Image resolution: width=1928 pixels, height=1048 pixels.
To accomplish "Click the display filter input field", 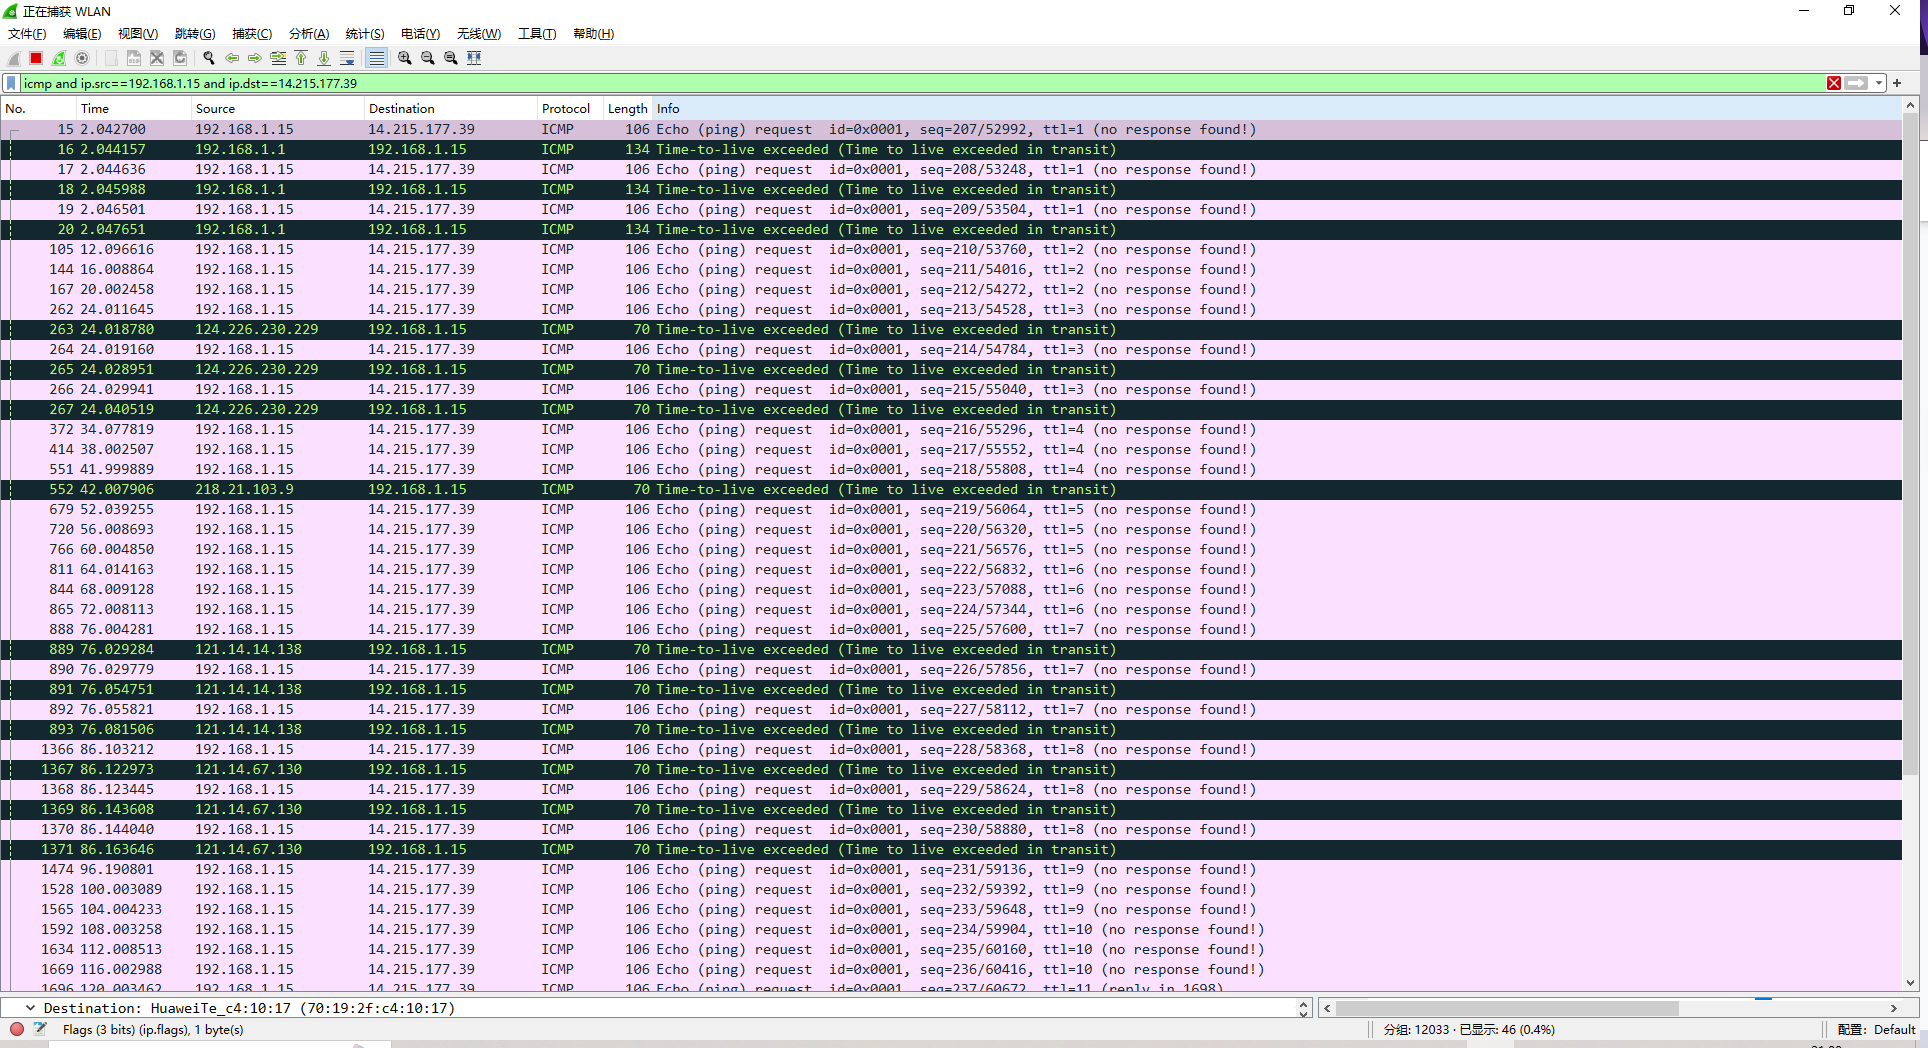I will point(920,83).
